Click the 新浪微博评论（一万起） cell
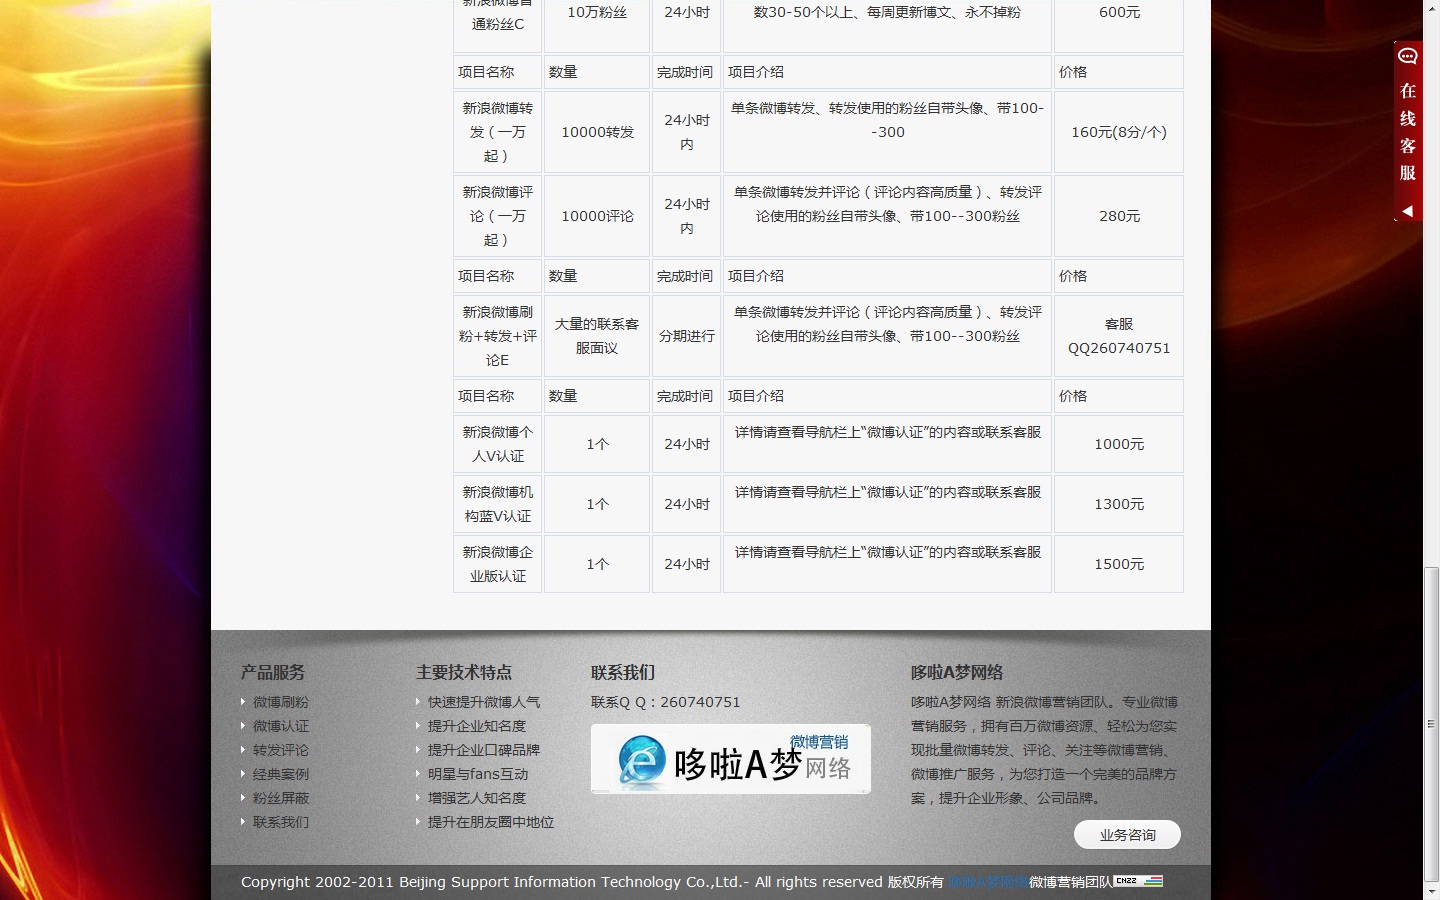 (498, 216)
